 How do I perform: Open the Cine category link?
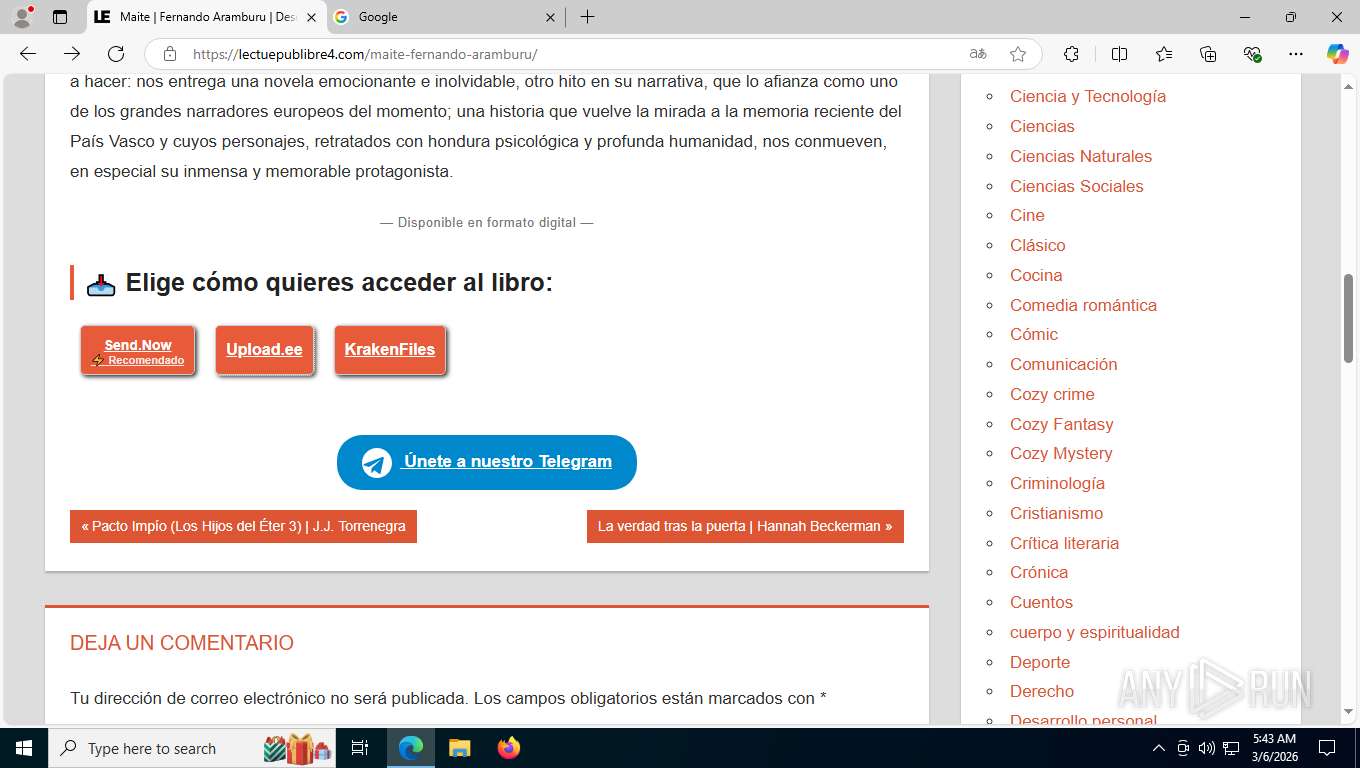pos(1027,215)
